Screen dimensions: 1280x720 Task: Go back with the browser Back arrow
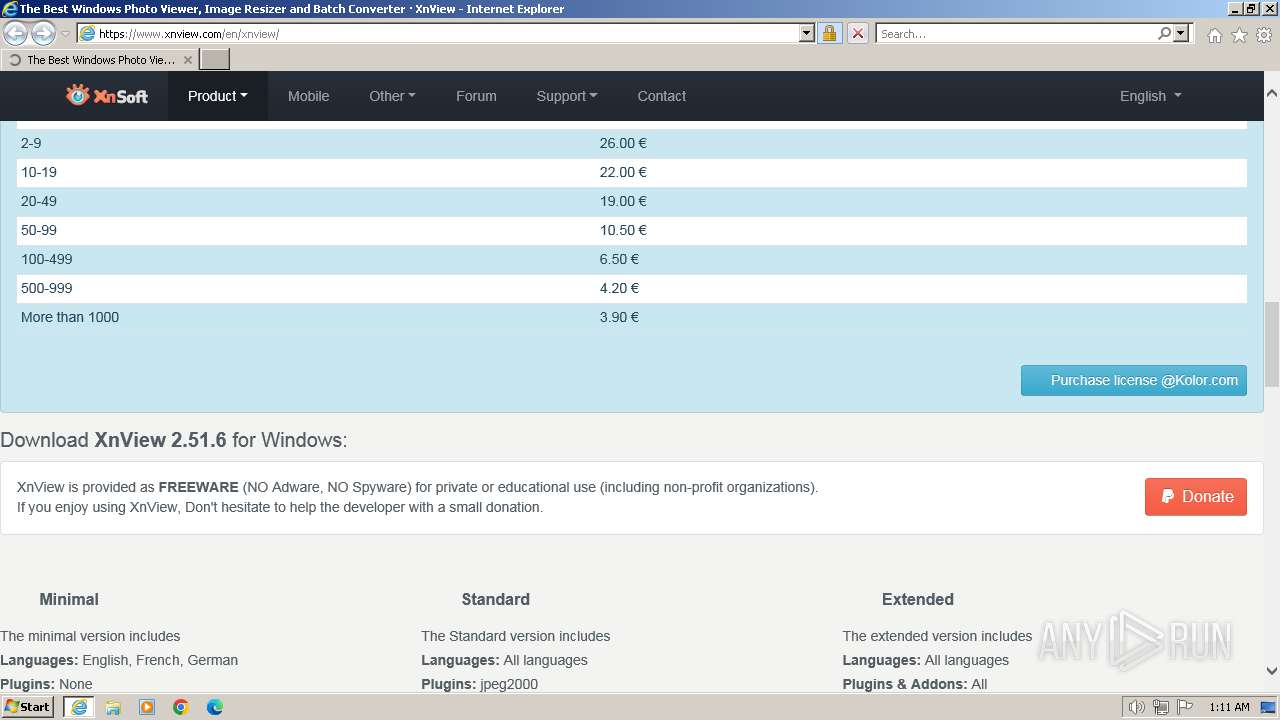tap(15, 33)
